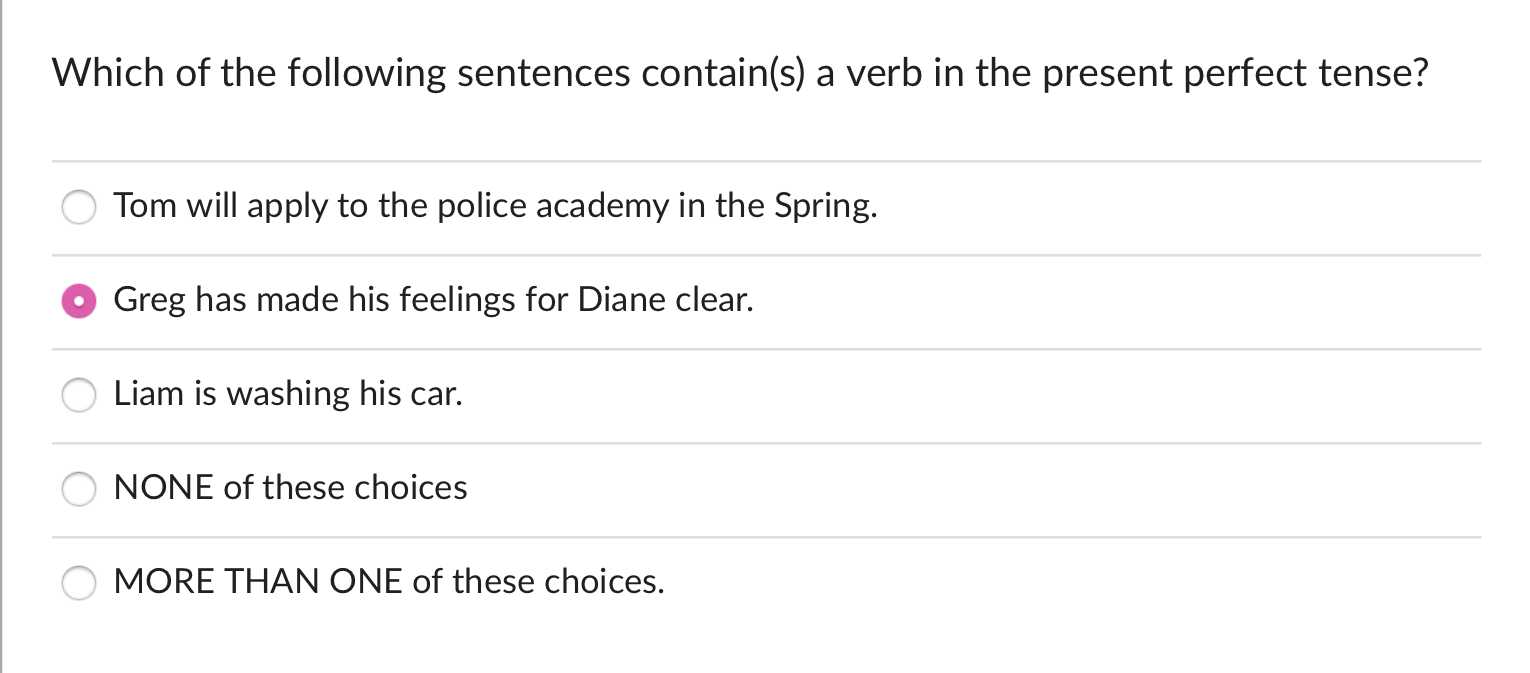The height and width of the screenshot is (673, 1530).
Task: Click the sentence 'Greg has made his feelings'
Action: (433, 300)
